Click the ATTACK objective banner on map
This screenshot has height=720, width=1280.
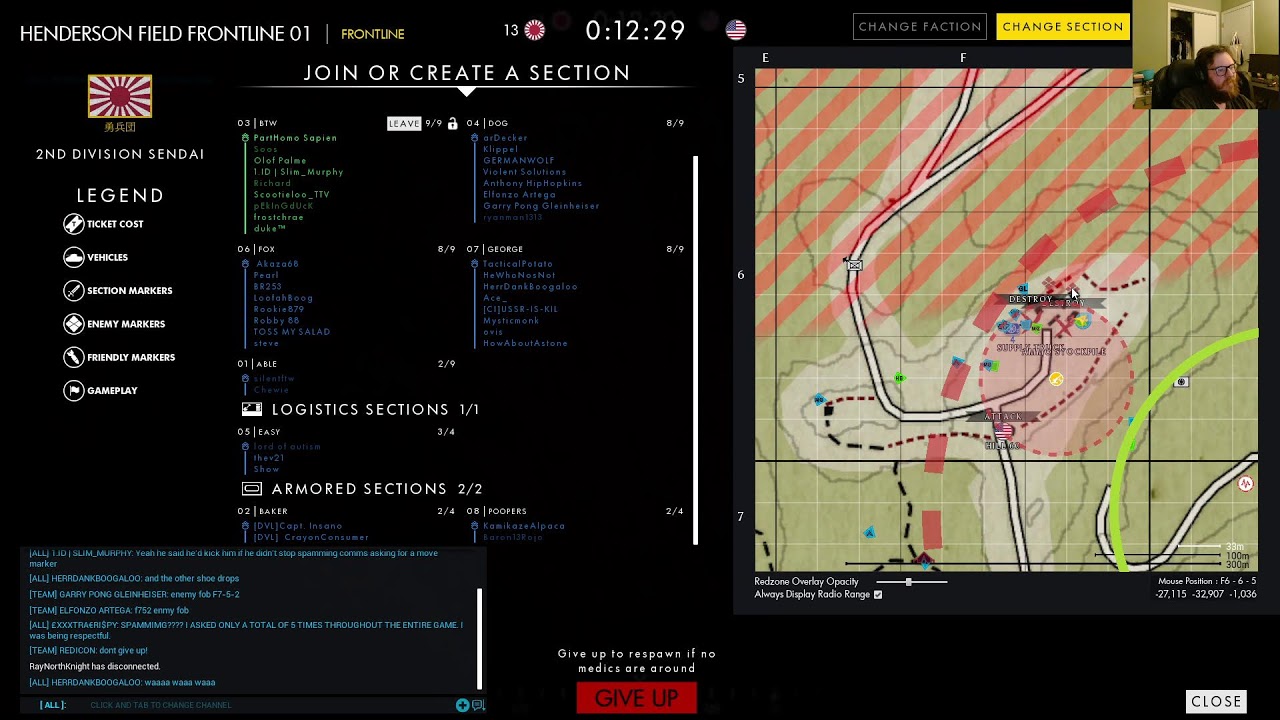(1003, 416)
